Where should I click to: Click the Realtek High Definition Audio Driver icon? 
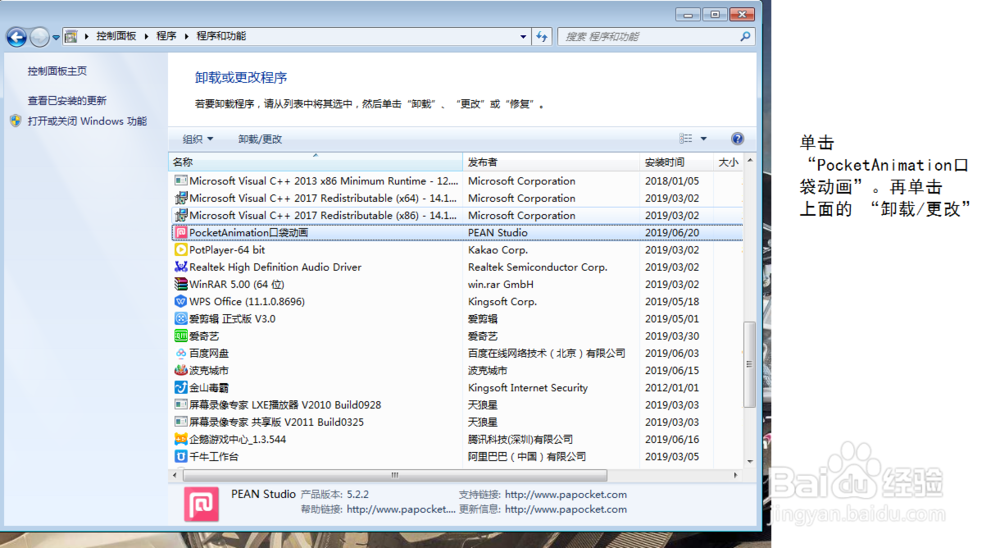[x=181, y=267]
